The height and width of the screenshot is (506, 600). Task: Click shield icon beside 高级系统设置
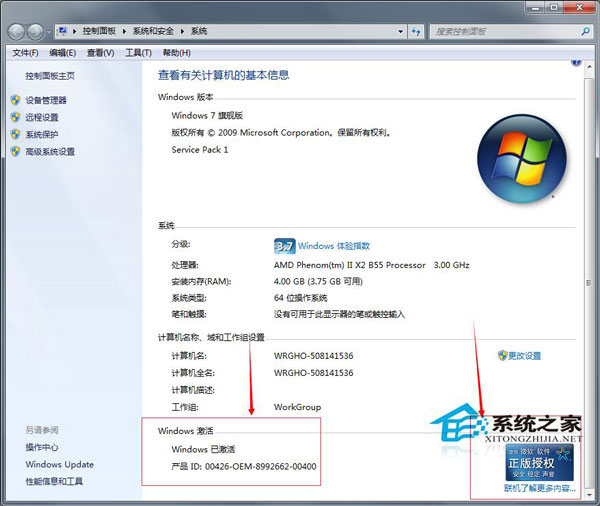pos(15,151)
